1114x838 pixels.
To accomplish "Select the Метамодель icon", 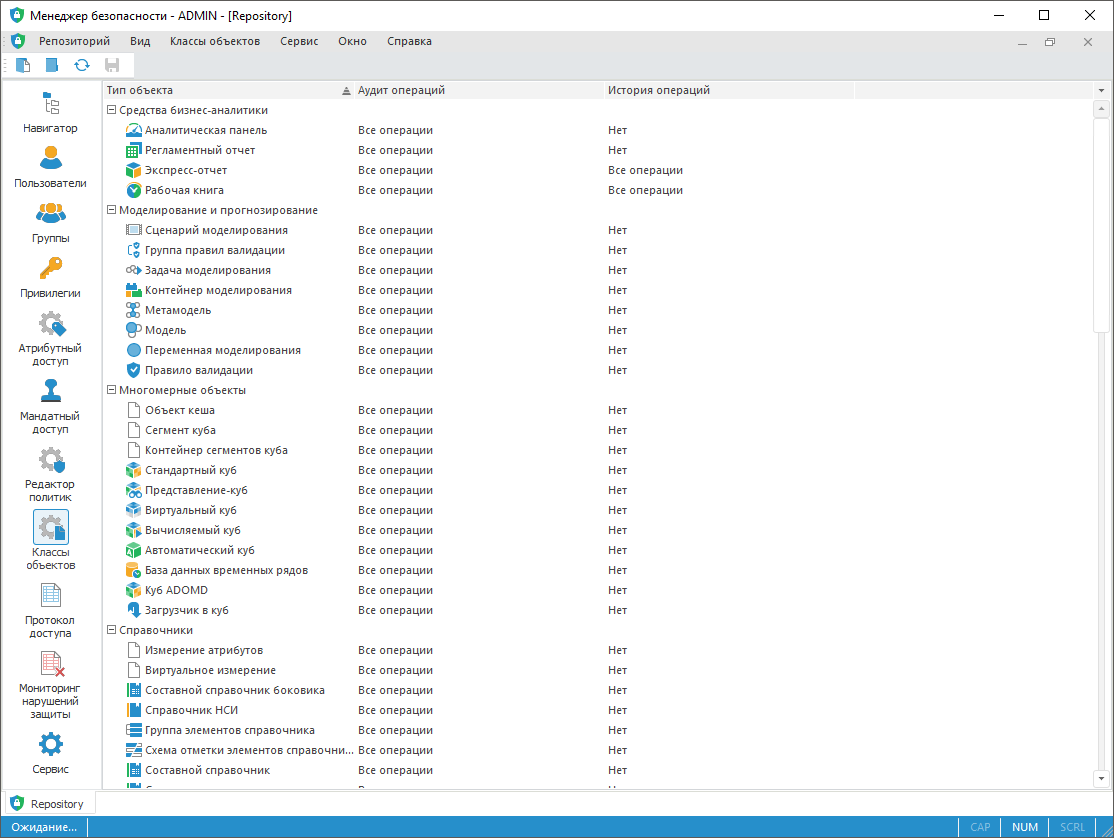I will click(134, 310).
